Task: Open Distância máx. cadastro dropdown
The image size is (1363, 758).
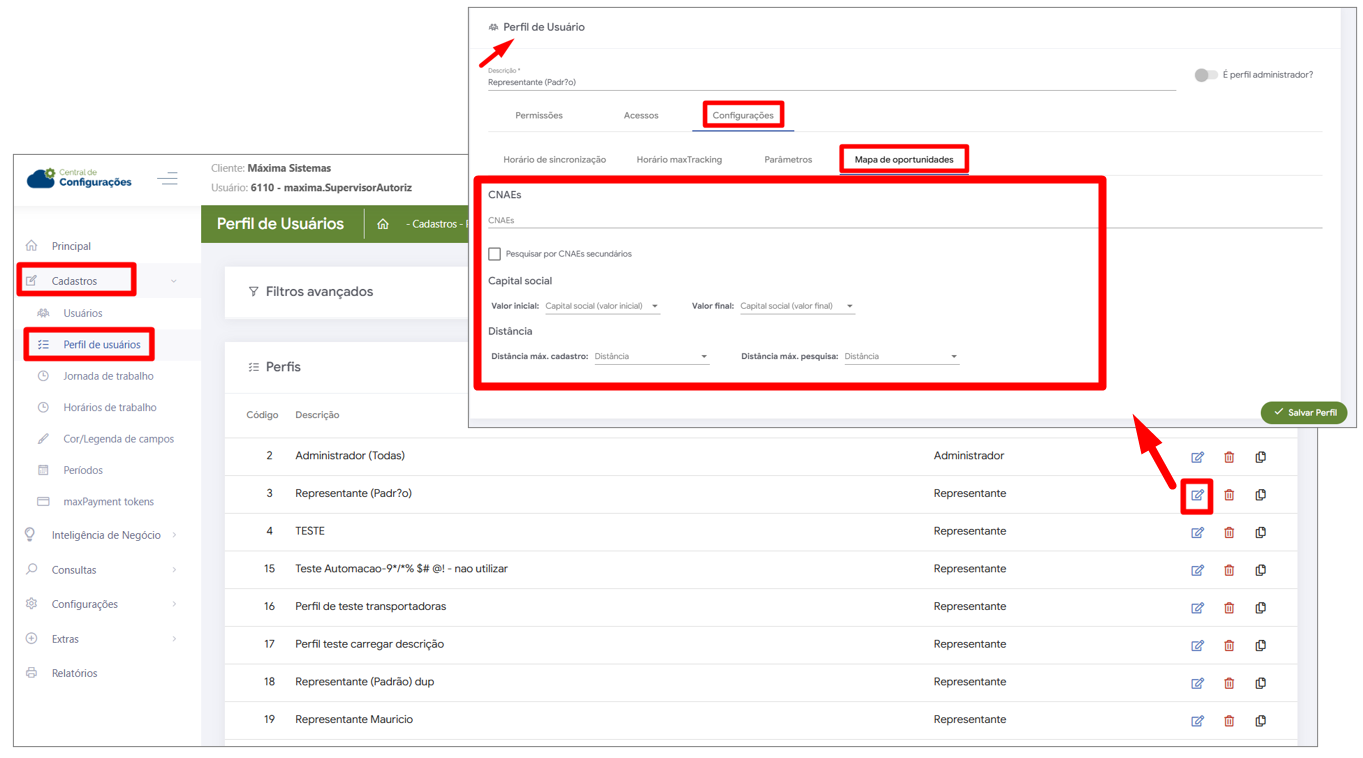Action: tap(651, 356)
